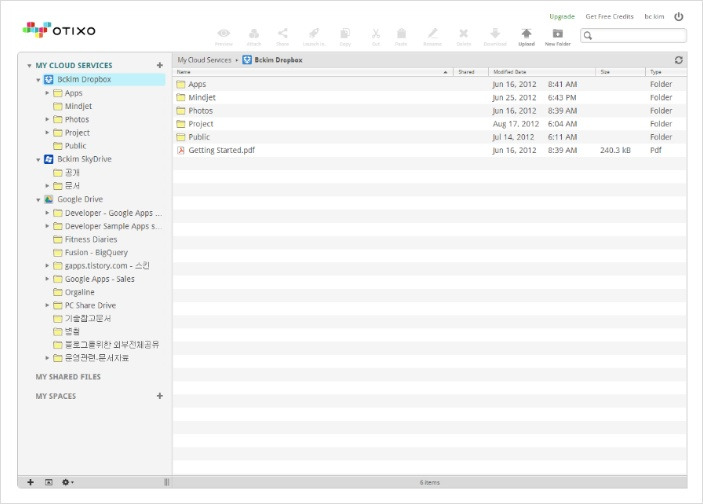Open My Shared Files section

point(68,377)
